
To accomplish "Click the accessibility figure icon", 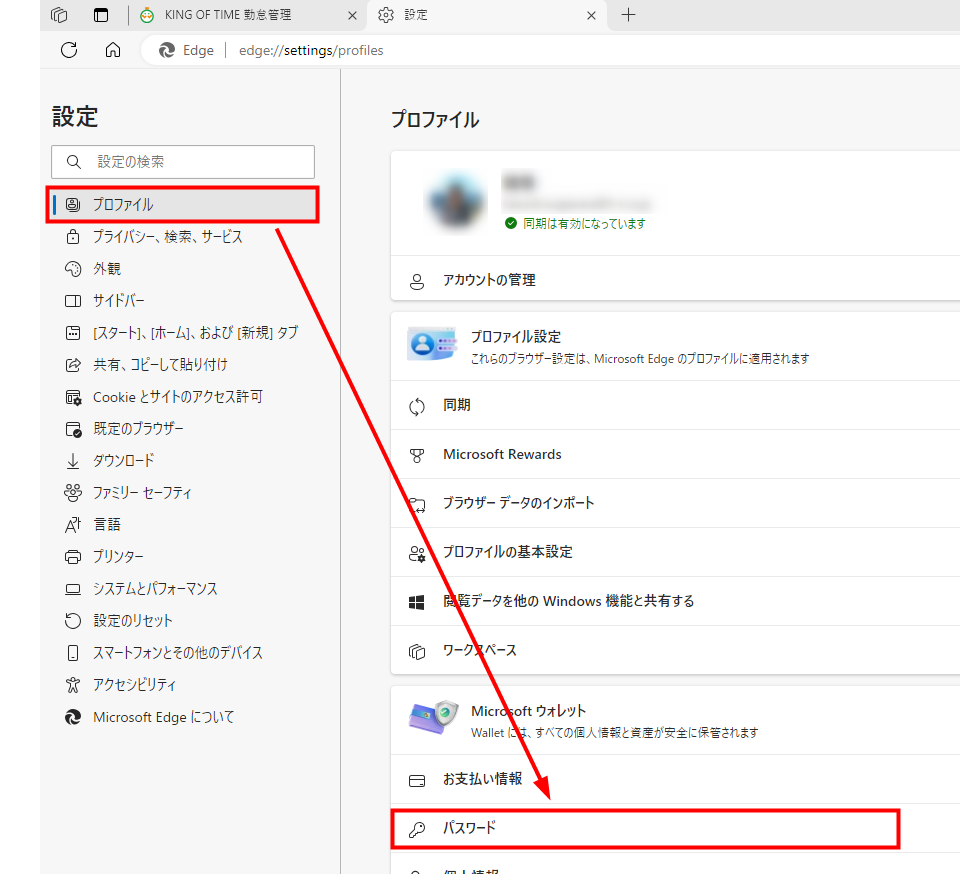I will 73,685.
